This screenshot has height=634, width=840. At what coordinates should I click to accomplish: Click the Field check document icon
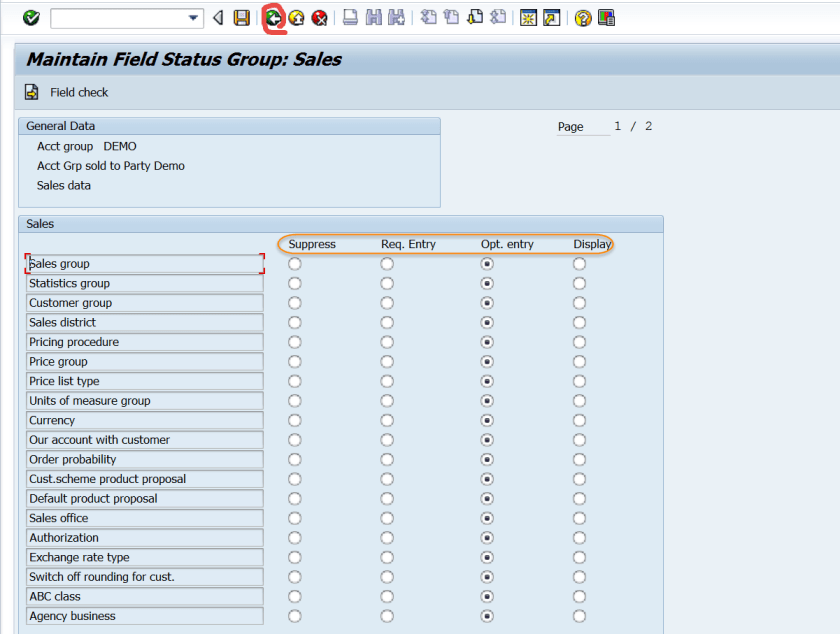32,92
